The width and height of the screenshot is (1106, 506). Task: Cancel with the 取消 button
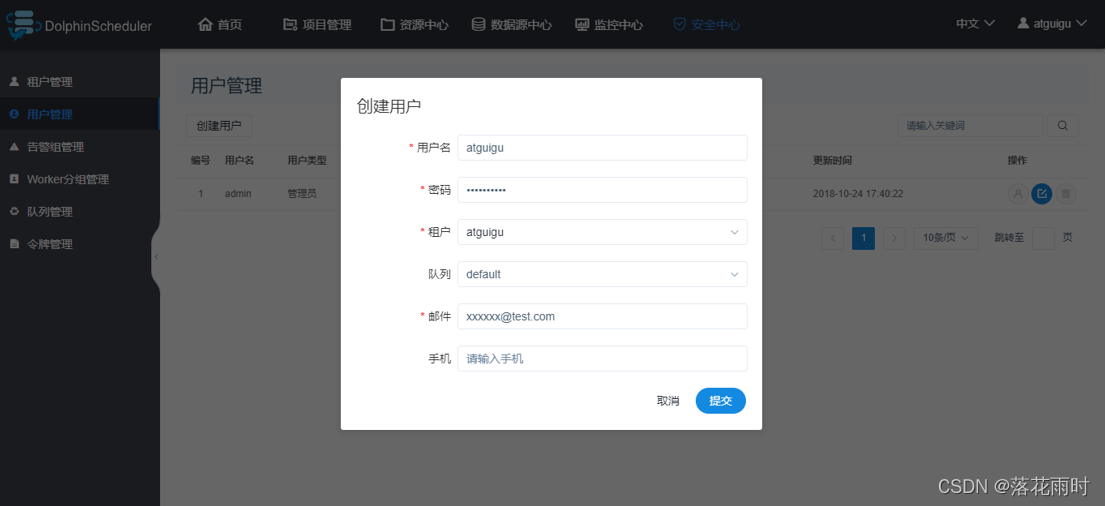click(668, 401)
